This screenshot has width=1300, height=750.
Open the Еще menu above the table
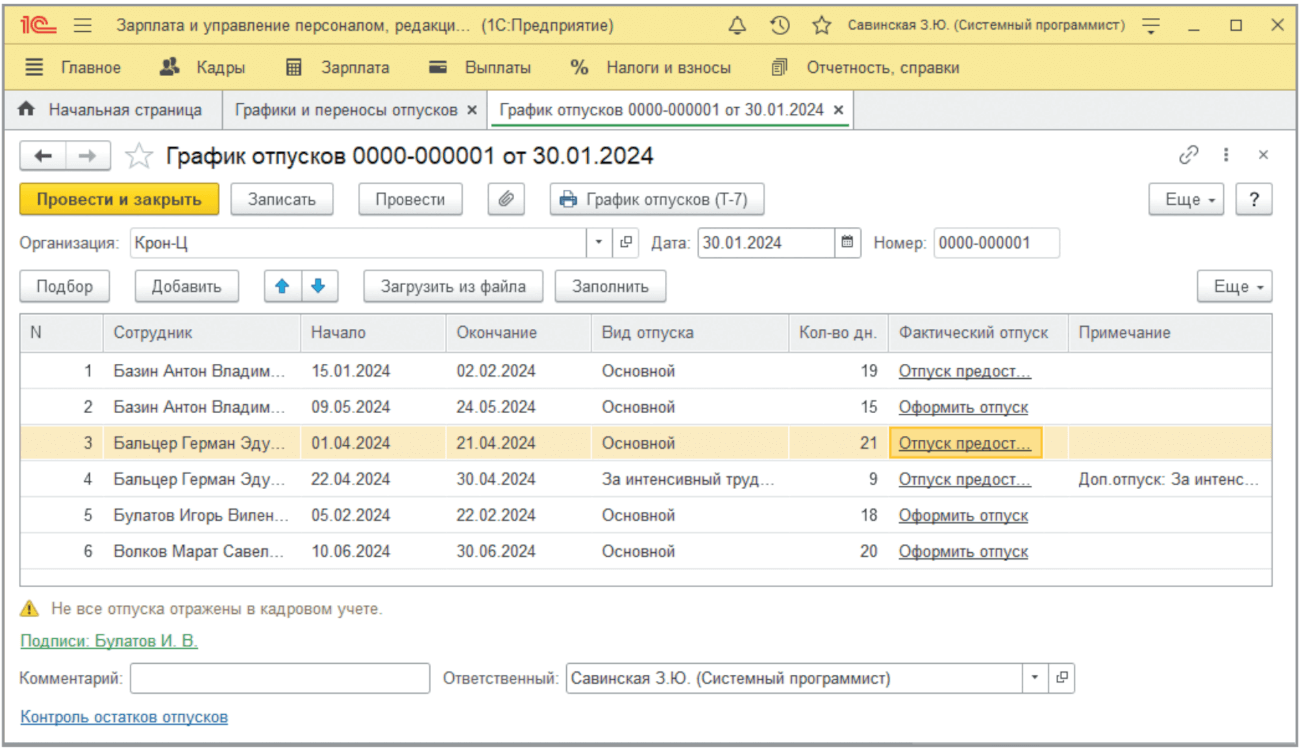(x=1234, y=286)
